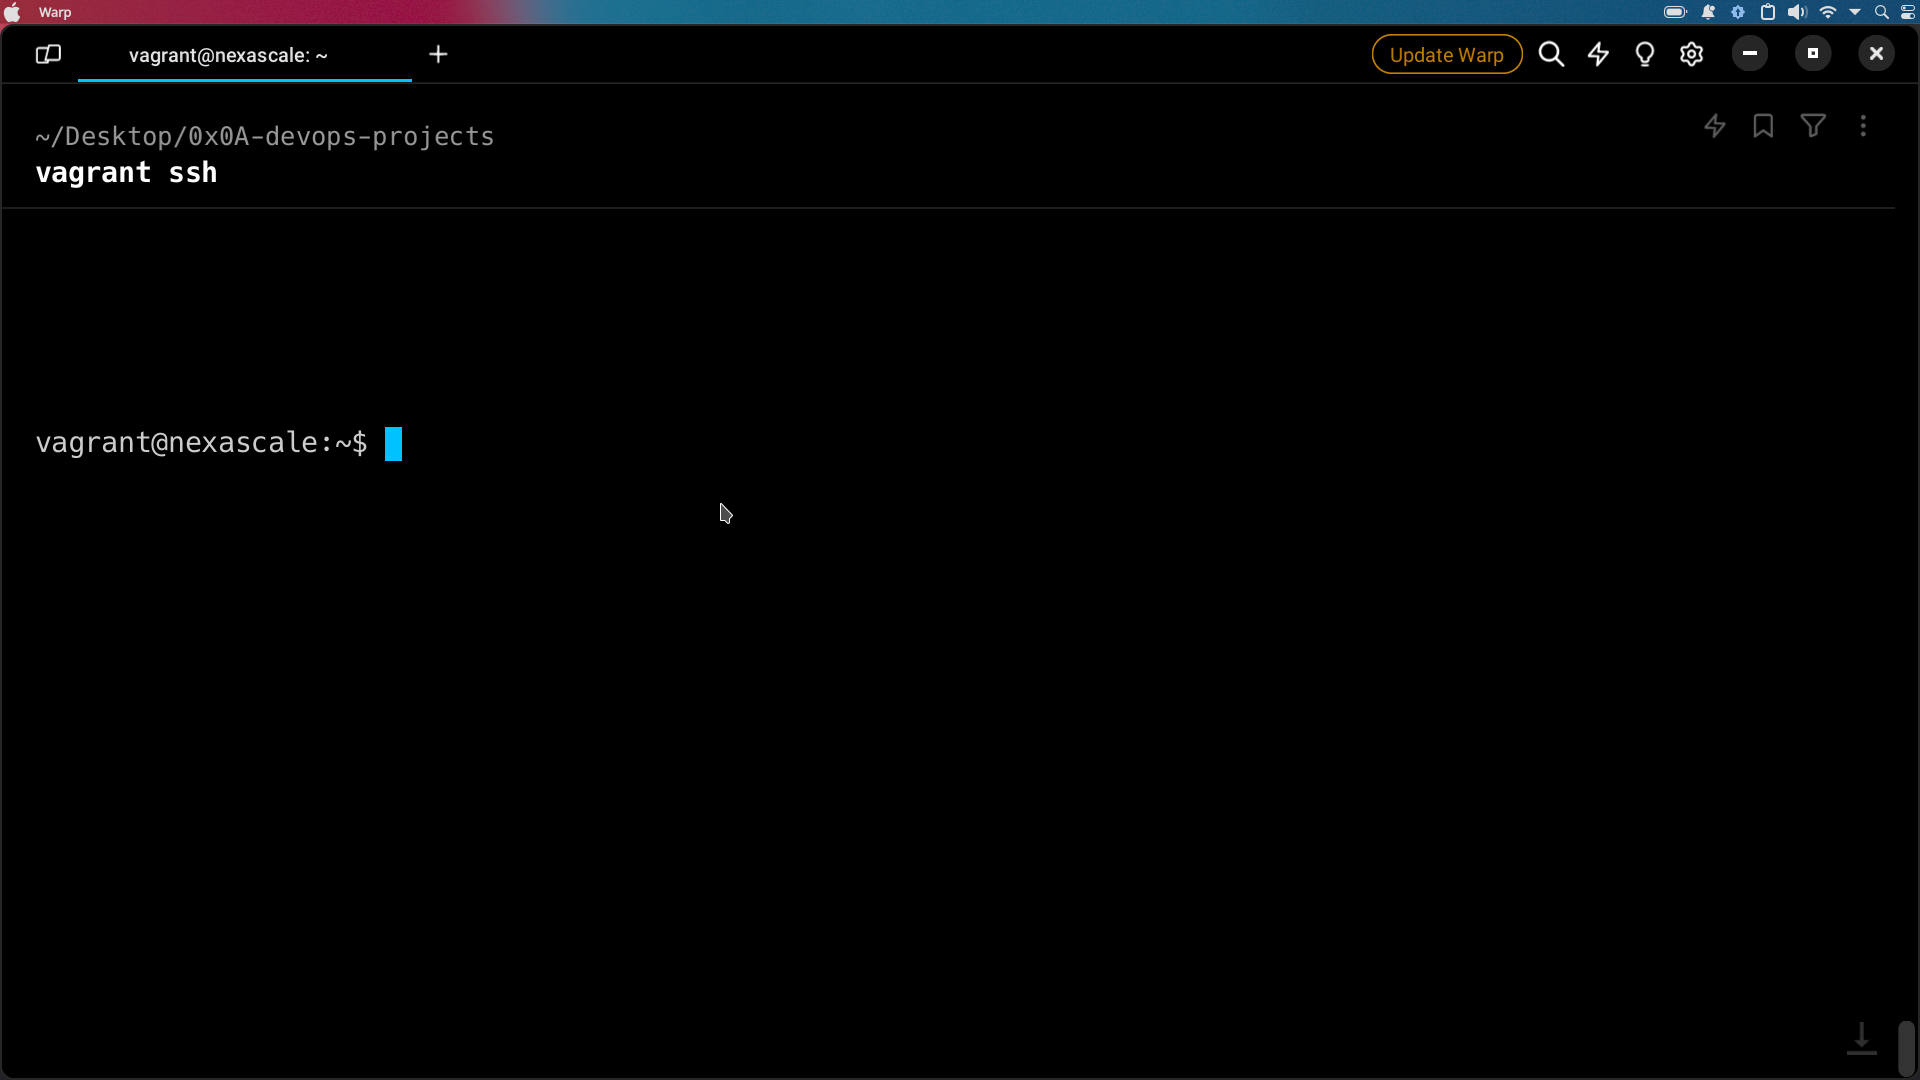Open the Warp search icon

pyautogui.click(x=1551, y=54)
